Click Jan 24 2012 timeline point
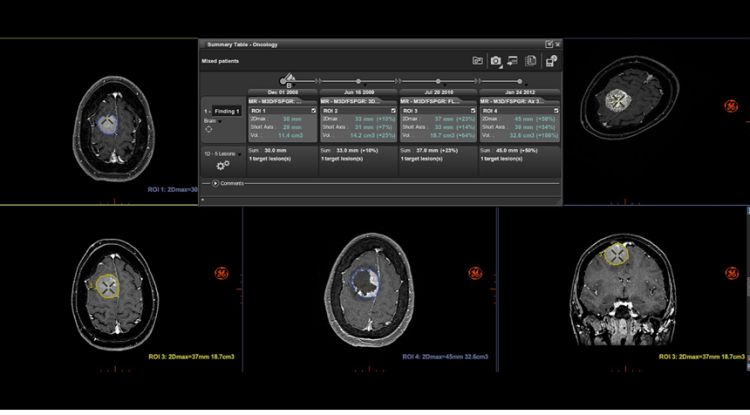 click(x=520, y=81)
